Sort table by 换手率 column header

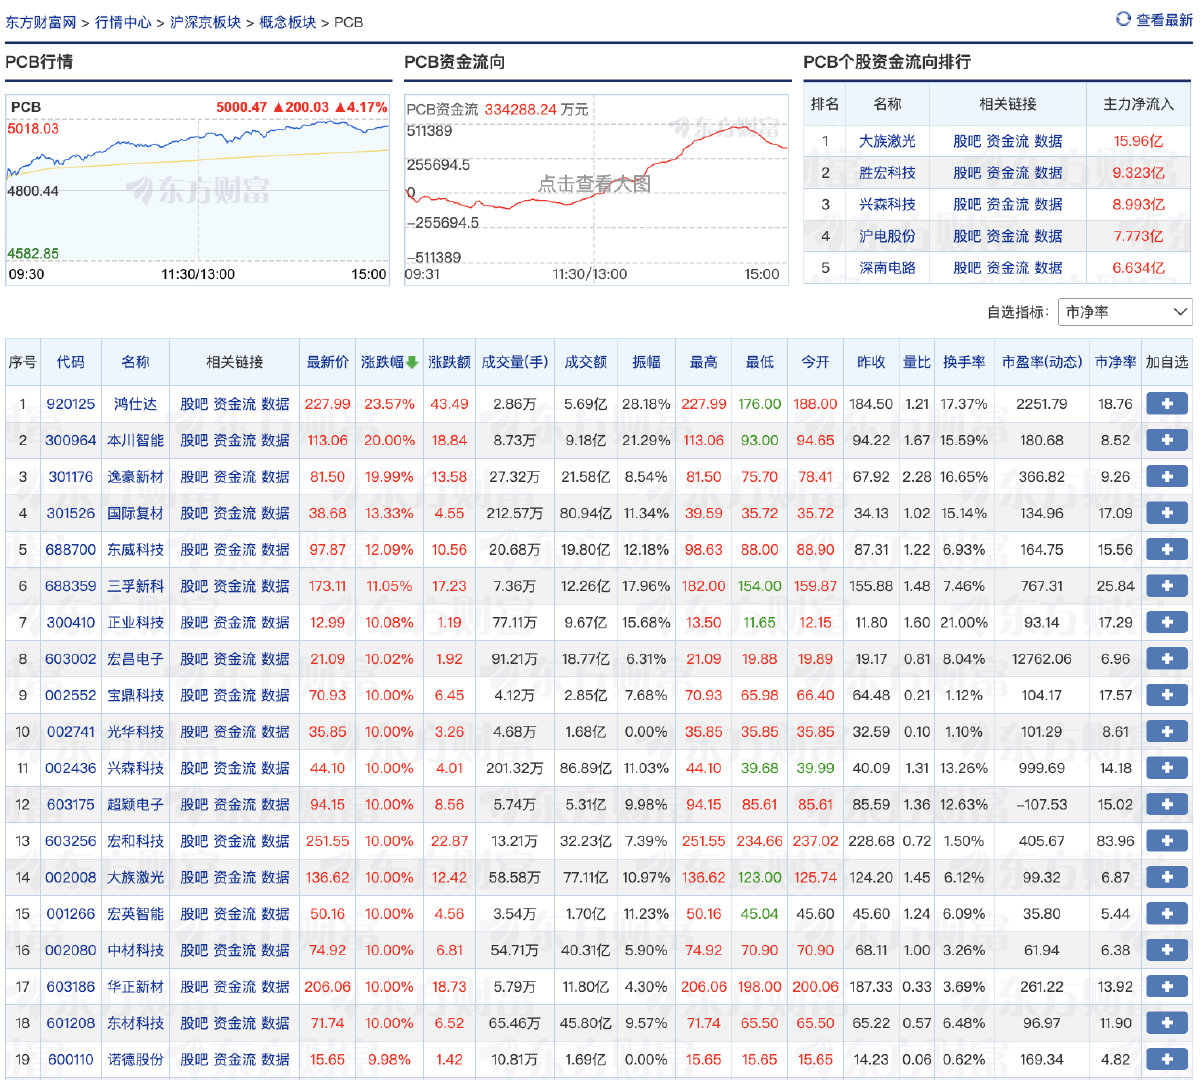[964, 362]
